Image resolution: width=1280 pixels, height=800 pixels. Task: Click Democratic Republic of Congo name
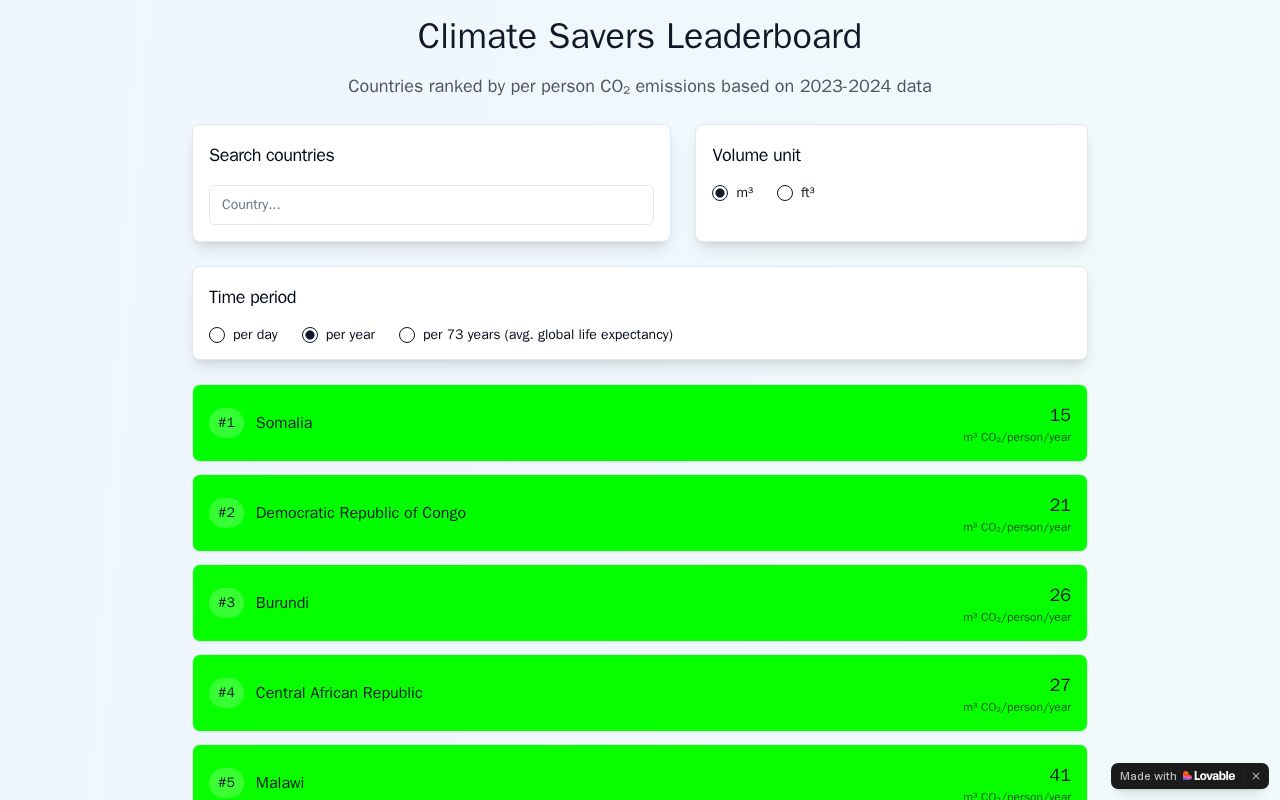pos(361,513)
